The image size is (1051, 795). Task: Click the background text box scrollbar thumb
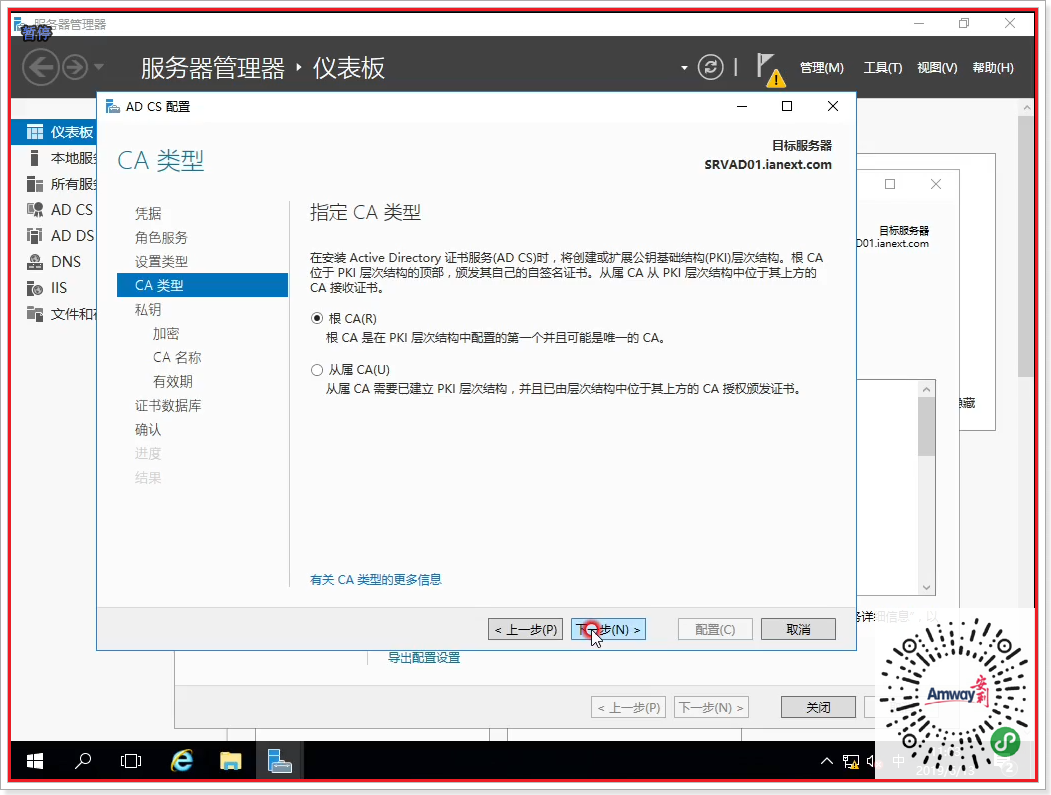pos(926,426)
